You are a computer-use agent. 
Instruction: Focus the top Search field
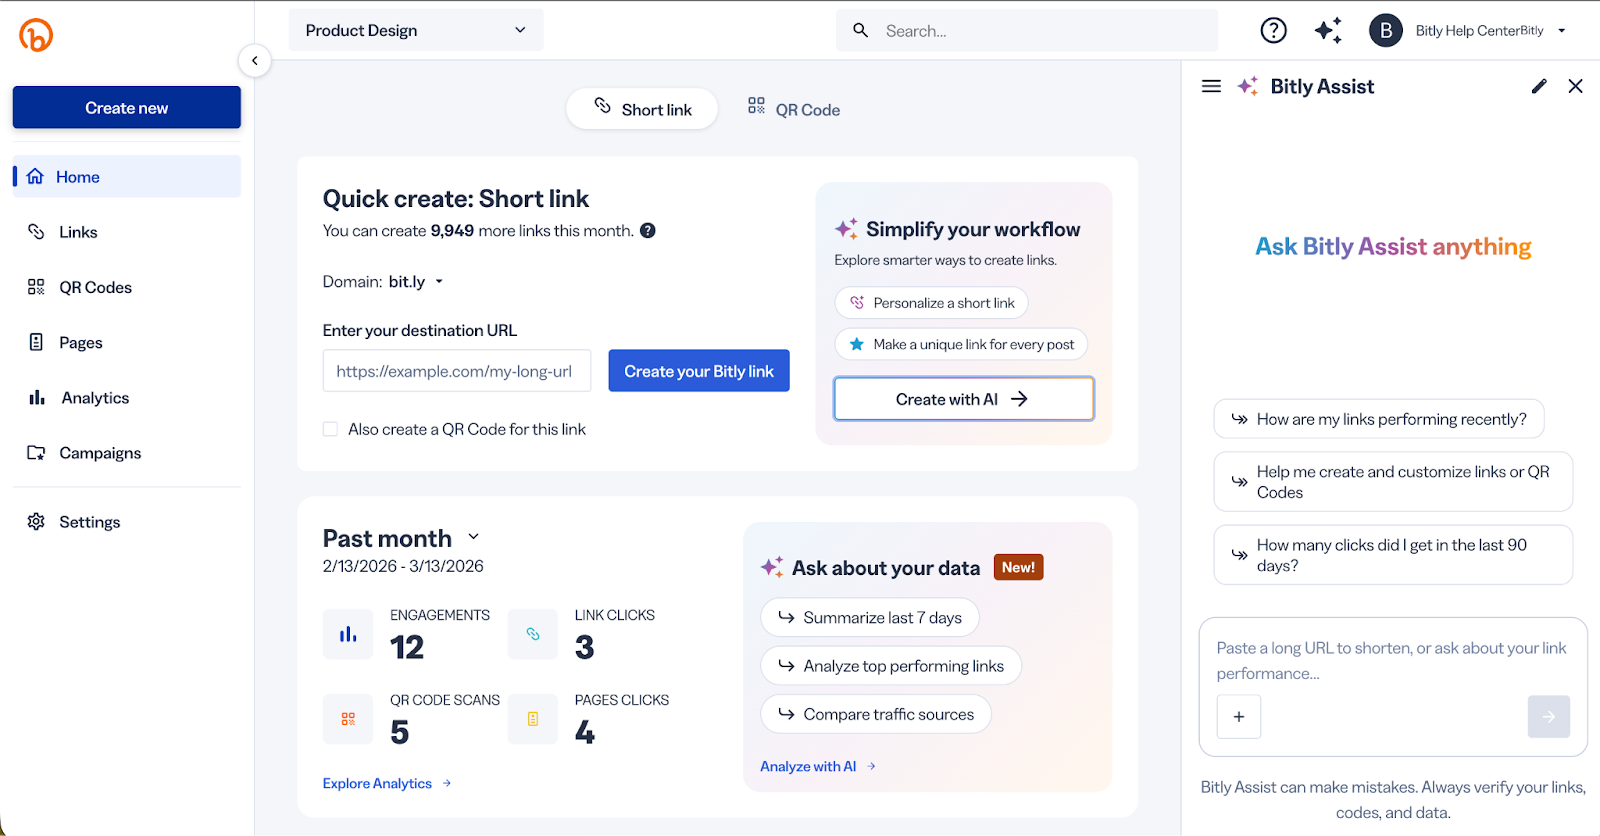[x=1027, y=31]
